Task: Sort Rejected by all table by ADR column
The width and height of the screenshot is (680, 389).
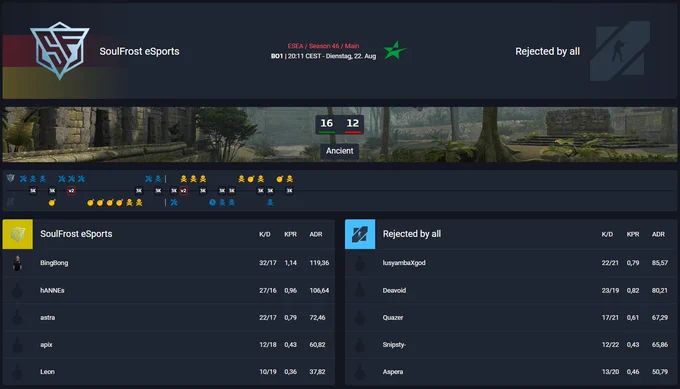Action: 658,234
